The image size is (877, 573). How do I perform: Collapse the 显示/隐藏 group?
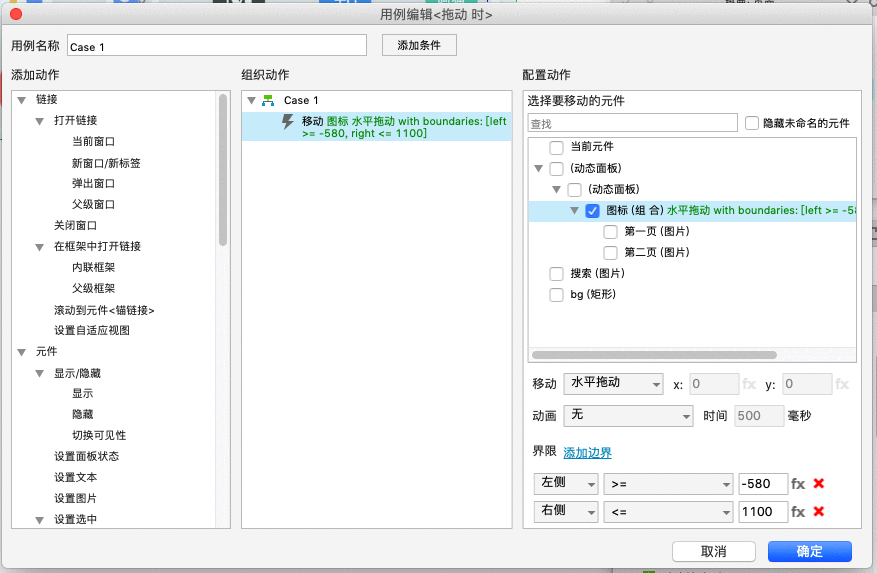tap(40, 373)
